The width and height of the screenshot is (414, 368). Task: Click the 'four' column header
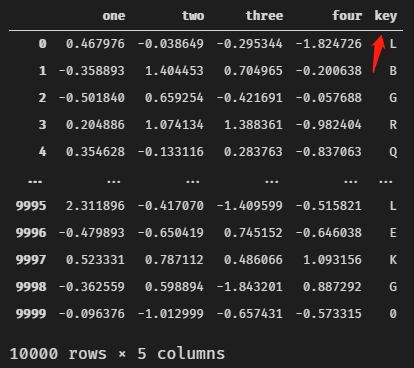click(x=347, y=16)
